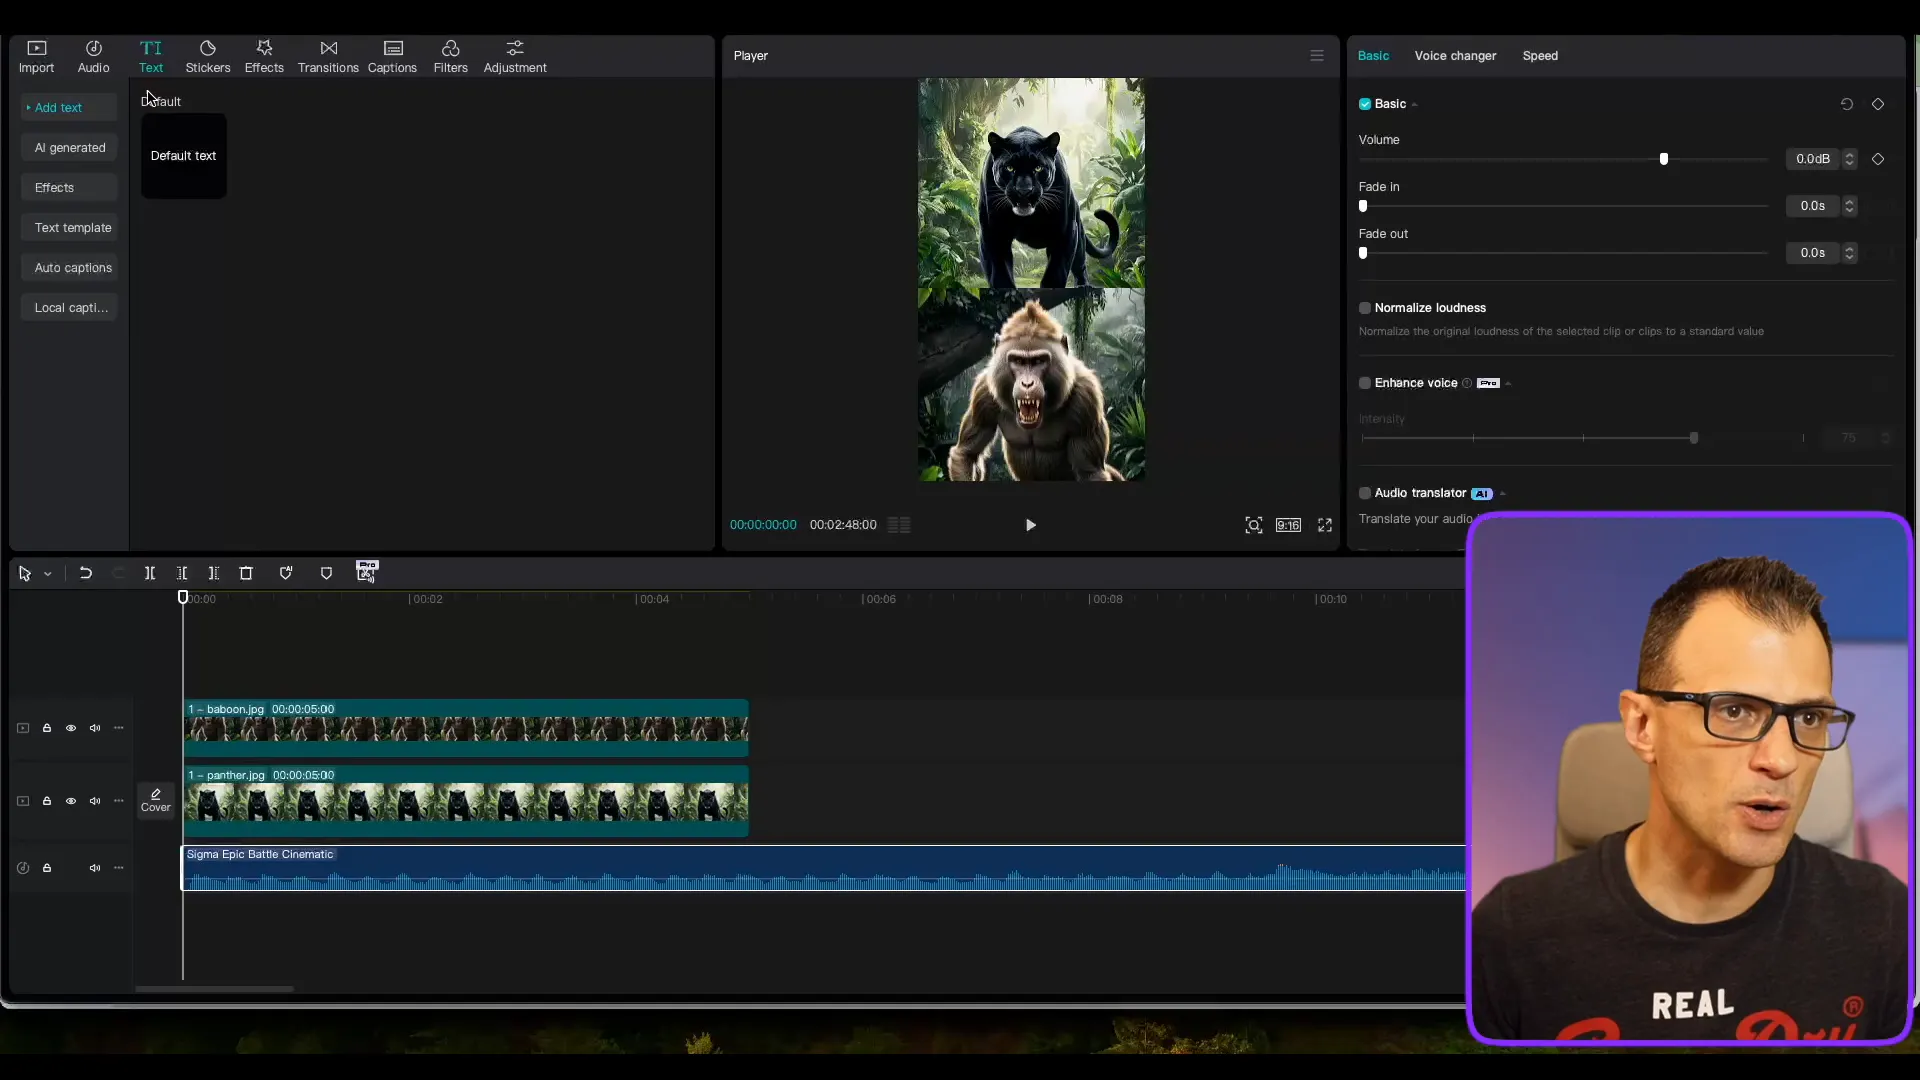Screen dimensions: 1920x1080
Task: Open the Player panel menu
Action: pos(1317,56)
